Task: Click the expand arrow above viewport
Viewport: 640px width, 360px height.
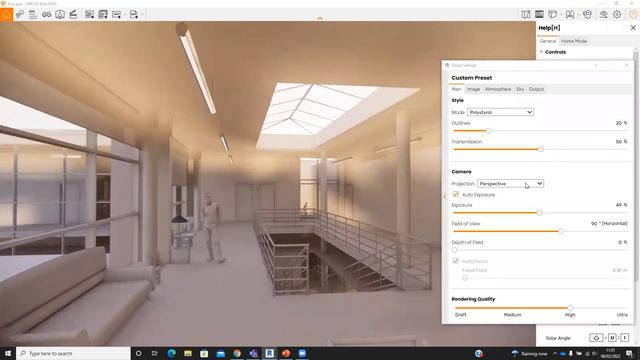Action: coord(320,18)
